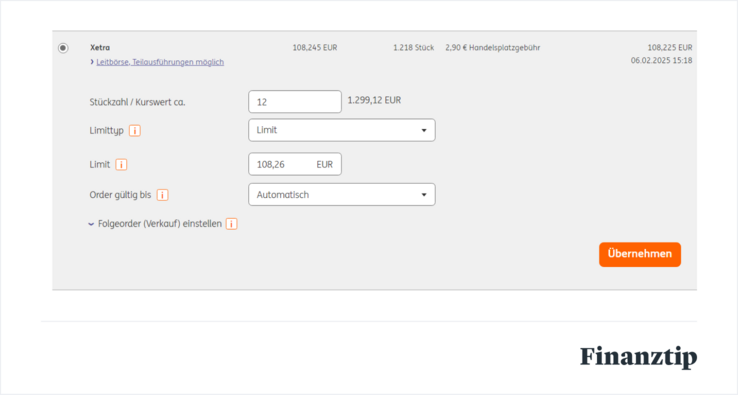Click the info icon next to Limit
The height and width of the screenshot is (395, 738).
(x=121, y=164)
